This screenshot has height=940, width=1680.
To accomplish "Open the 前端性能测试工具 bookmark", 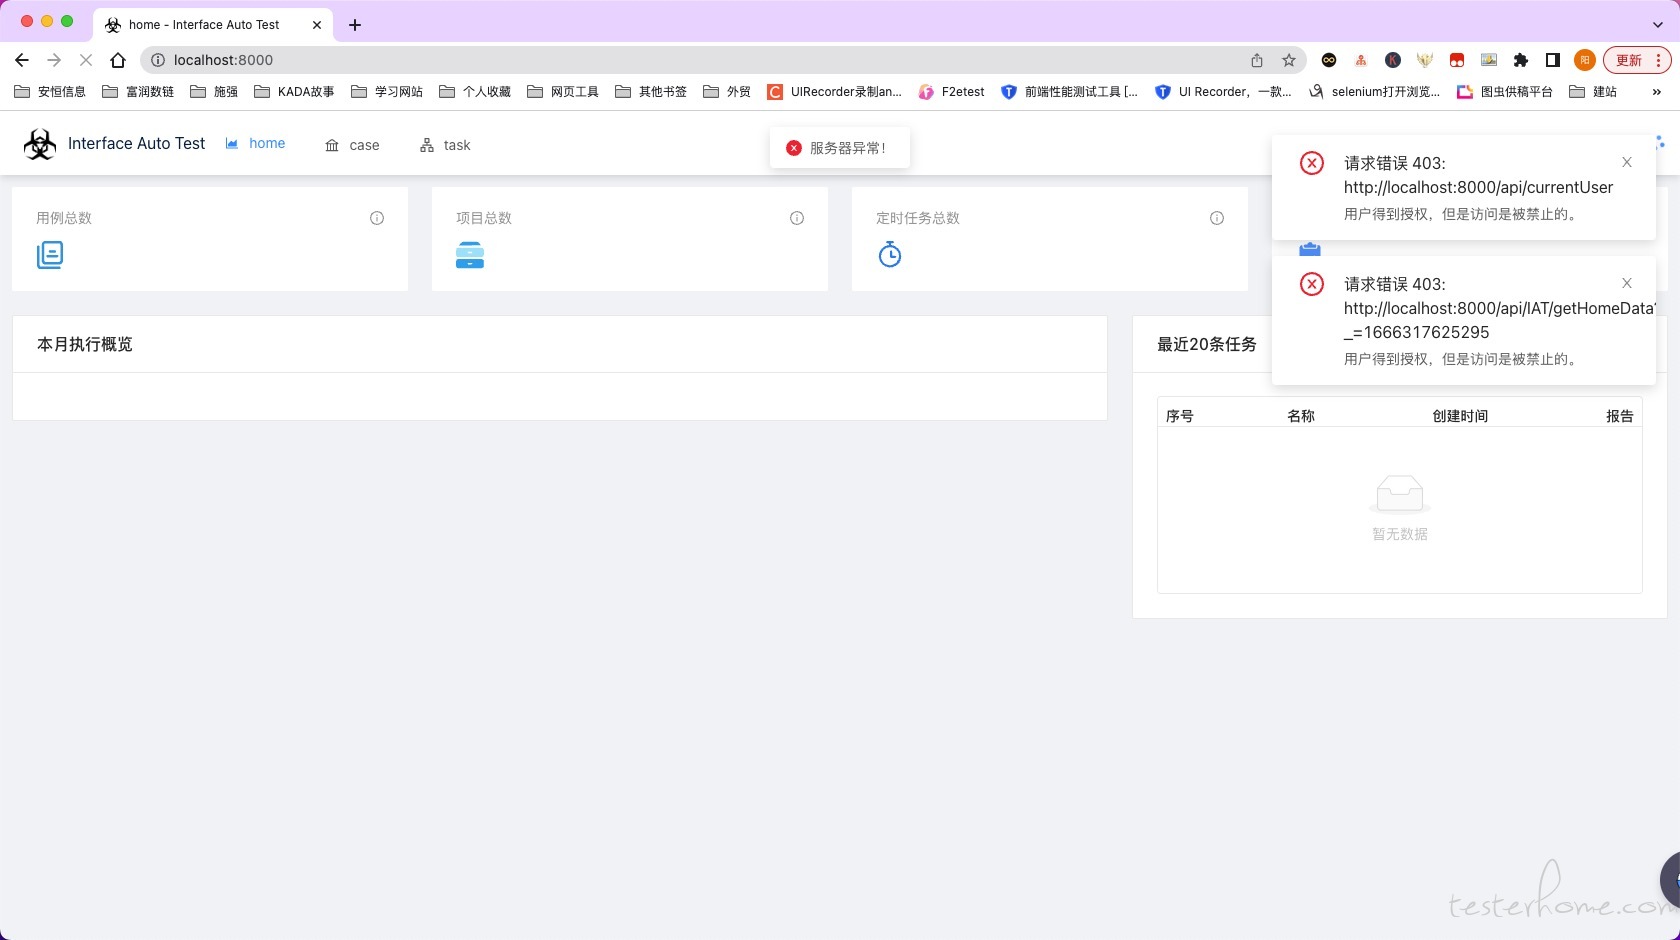I will click(1069, 92).
